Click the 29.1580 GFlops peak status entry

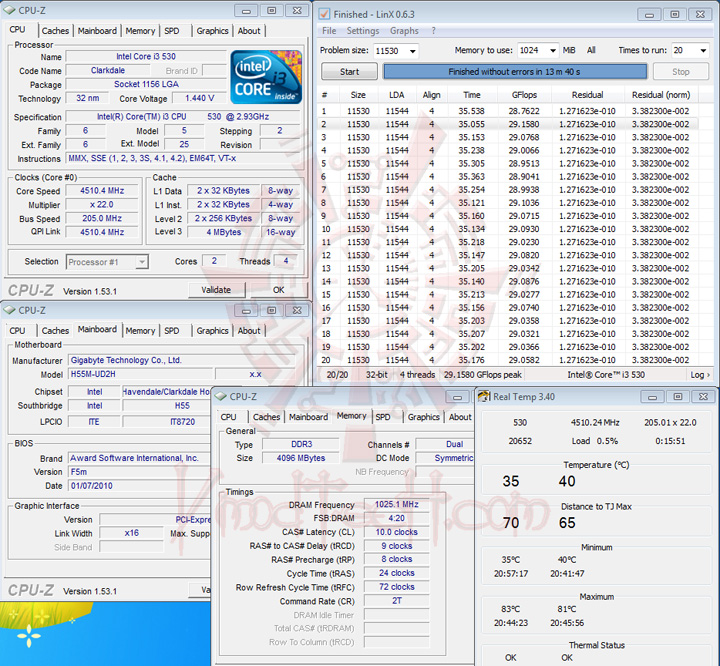(x=483, y=375)
